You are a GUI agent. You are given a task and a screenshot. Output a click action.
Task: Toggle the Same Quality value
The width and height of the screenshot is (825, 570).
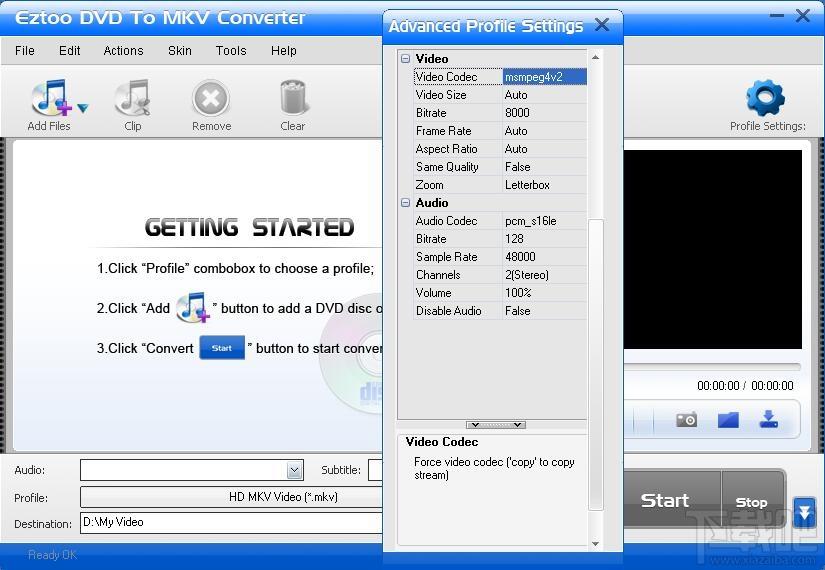click(x=544, y=167)
